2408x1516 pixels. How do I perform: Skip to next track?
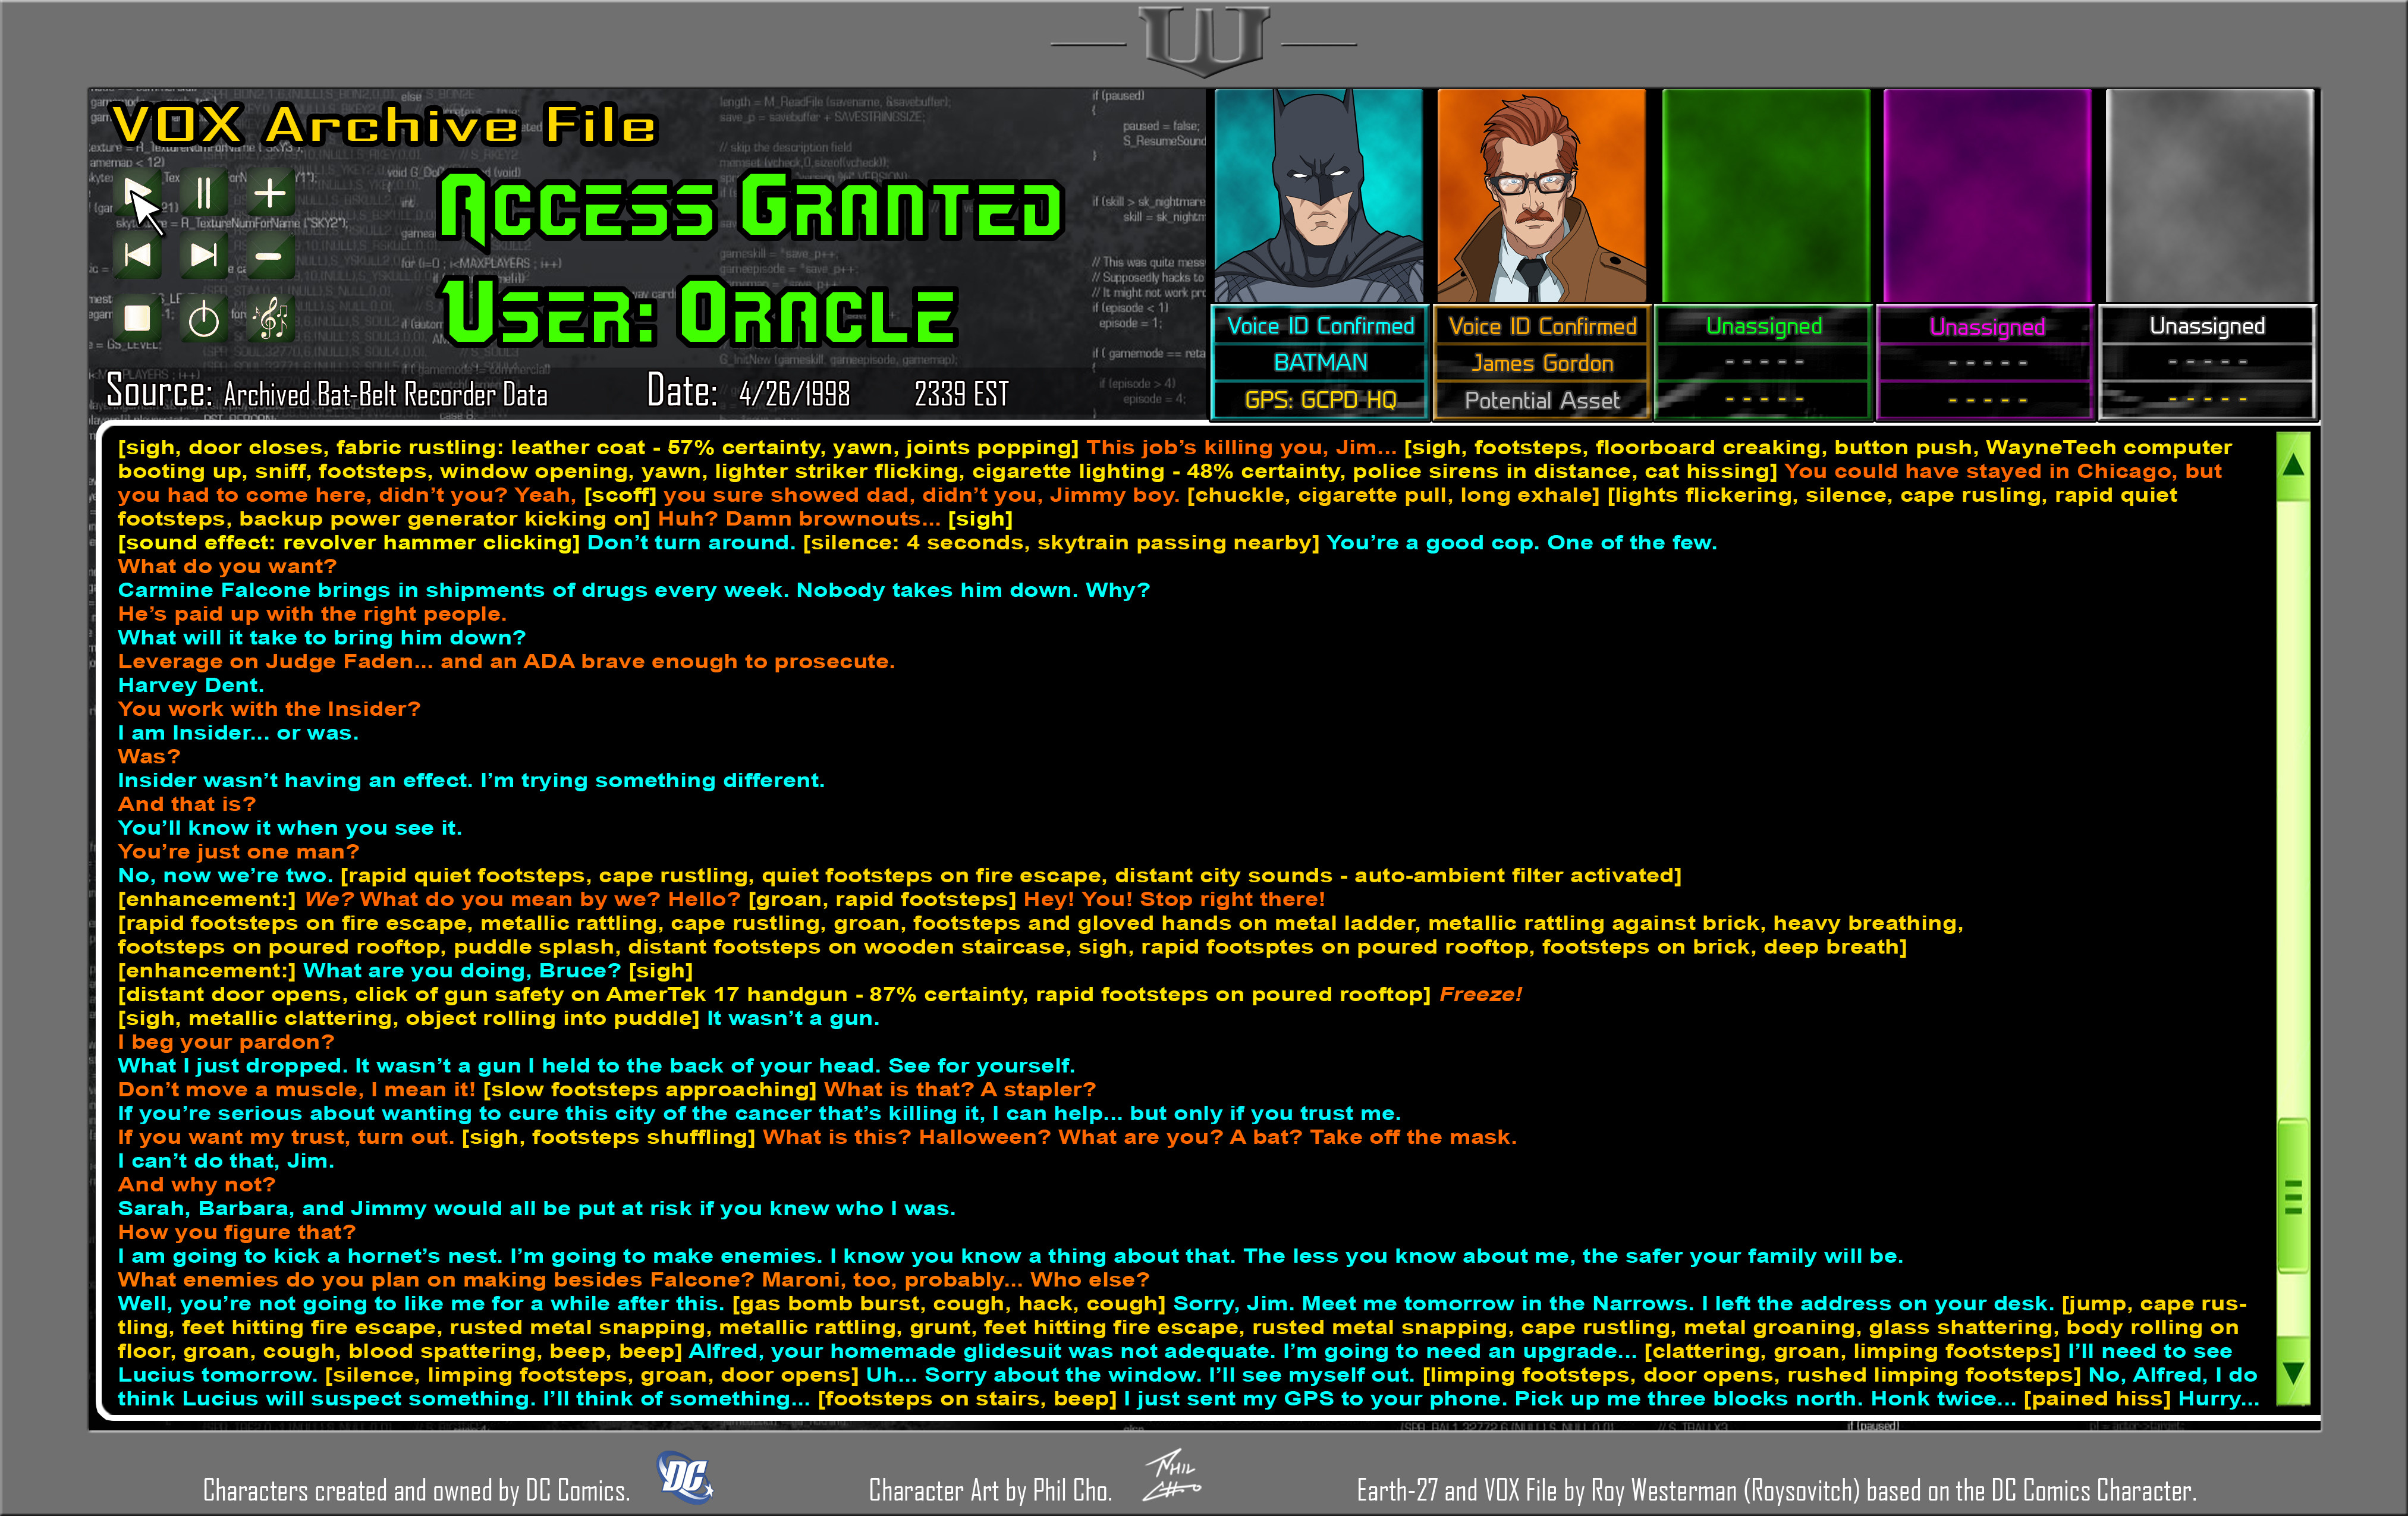[x=203, y=255]
